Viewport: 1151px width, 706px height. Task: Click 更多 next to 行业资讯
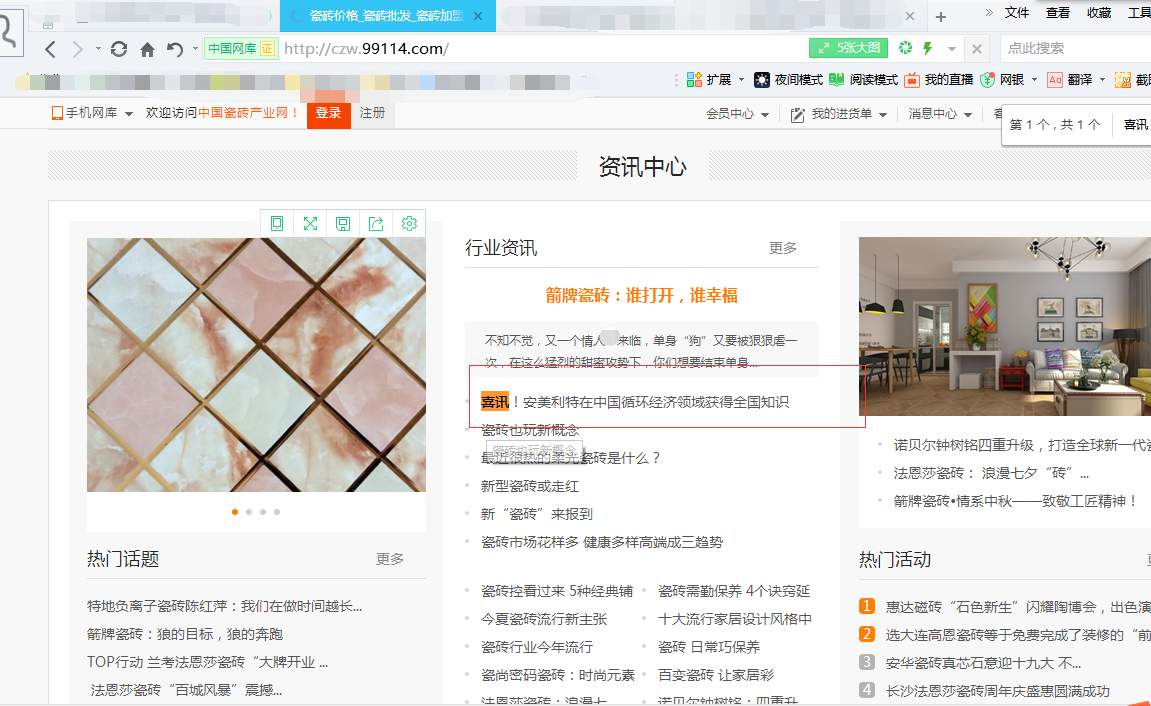coord(783,248)
